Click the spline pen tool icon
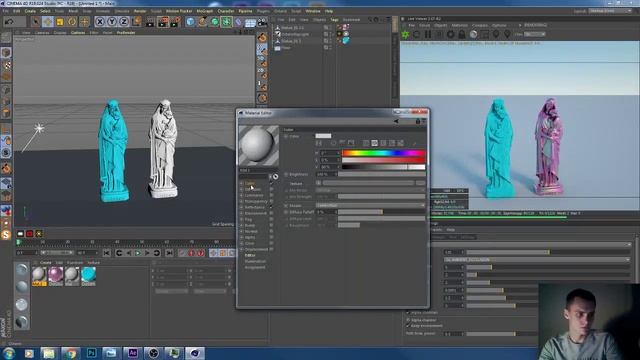The image size is (640, 360). coord(202,21)
